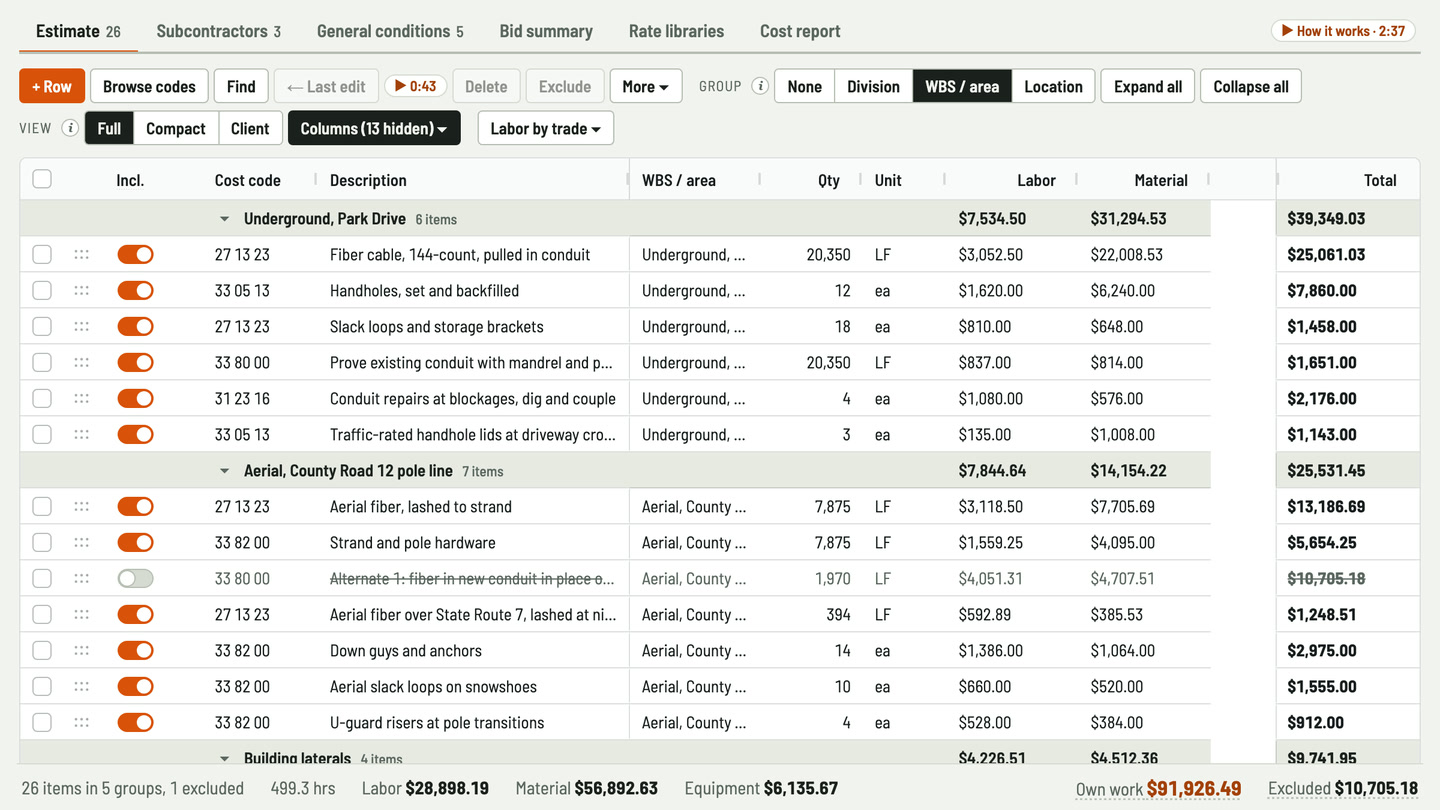
Task: Click the info icon next to VIEW
Action: coord(70,128)
